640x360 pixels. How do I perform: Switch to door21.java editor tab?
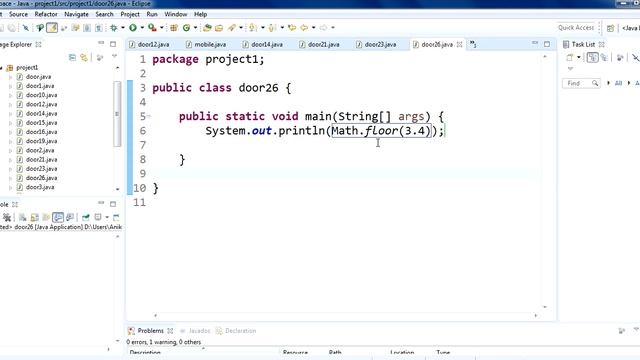click(x=320, y=44)
